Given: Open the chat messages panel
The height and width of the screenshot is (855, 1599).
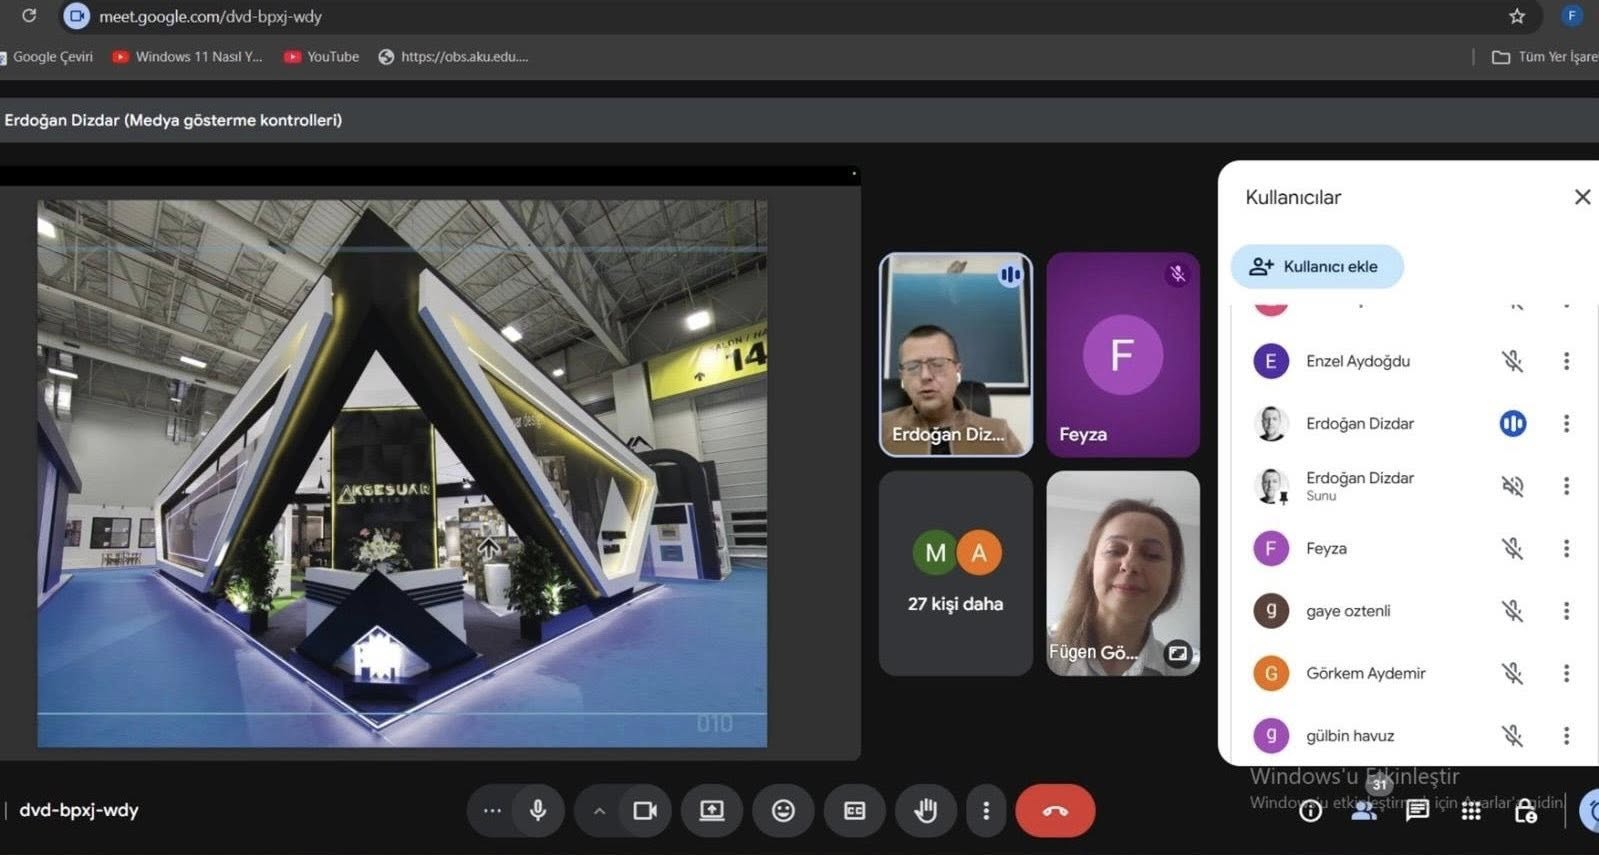Looking at the screenshot, I should pos(1417,811).
